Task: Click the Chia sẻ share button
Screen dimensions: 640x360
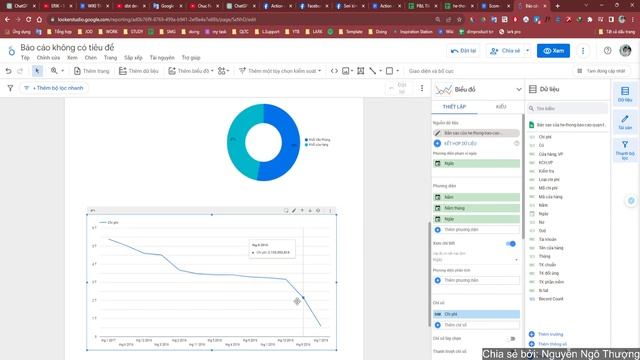Action: (505, 51)
